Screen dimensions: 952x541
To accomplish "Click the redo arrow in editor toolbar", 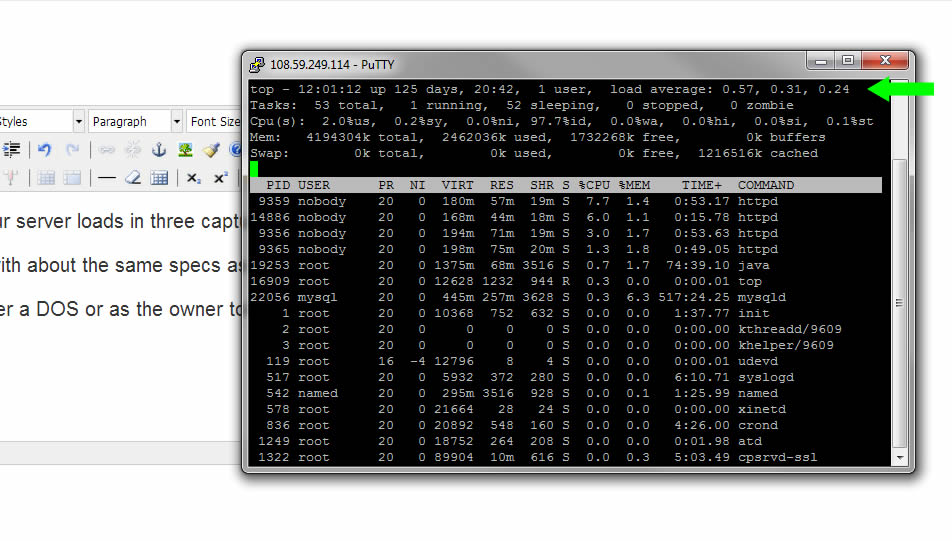I will (x=73, y=149).
